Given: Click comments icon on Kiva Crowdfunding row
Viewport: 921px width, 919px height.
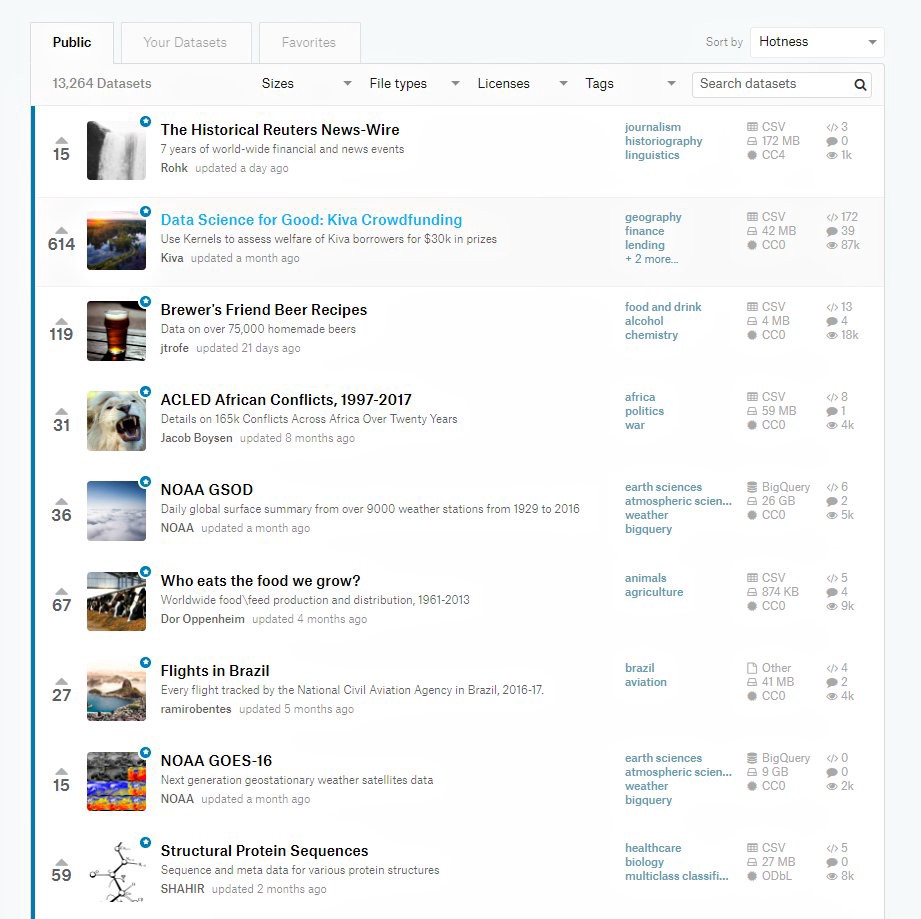Looking at the screenshot, I should point(832,231).
